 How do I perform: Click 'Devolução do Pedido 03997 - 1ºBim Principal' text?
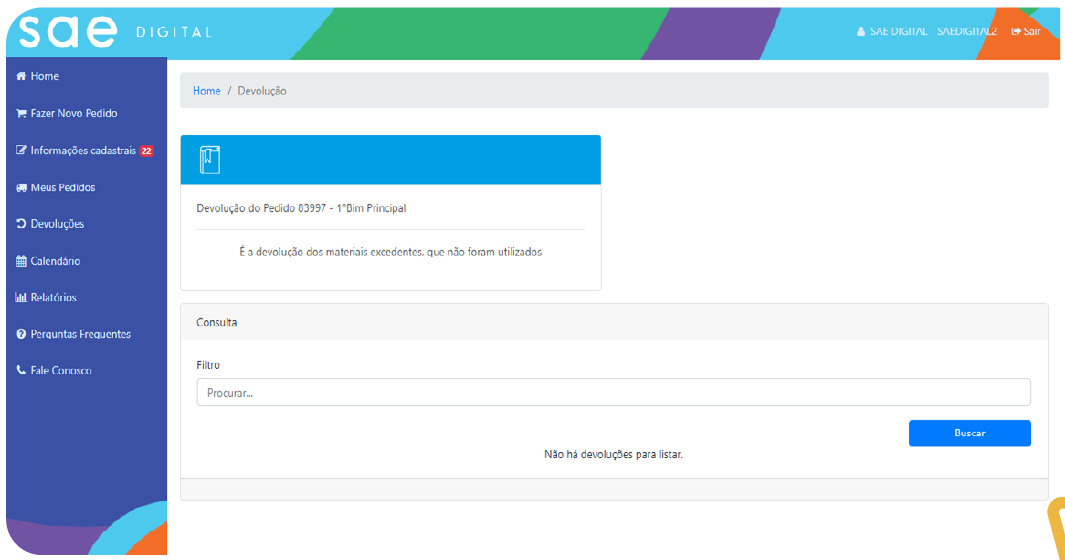(x=301, y=209)
